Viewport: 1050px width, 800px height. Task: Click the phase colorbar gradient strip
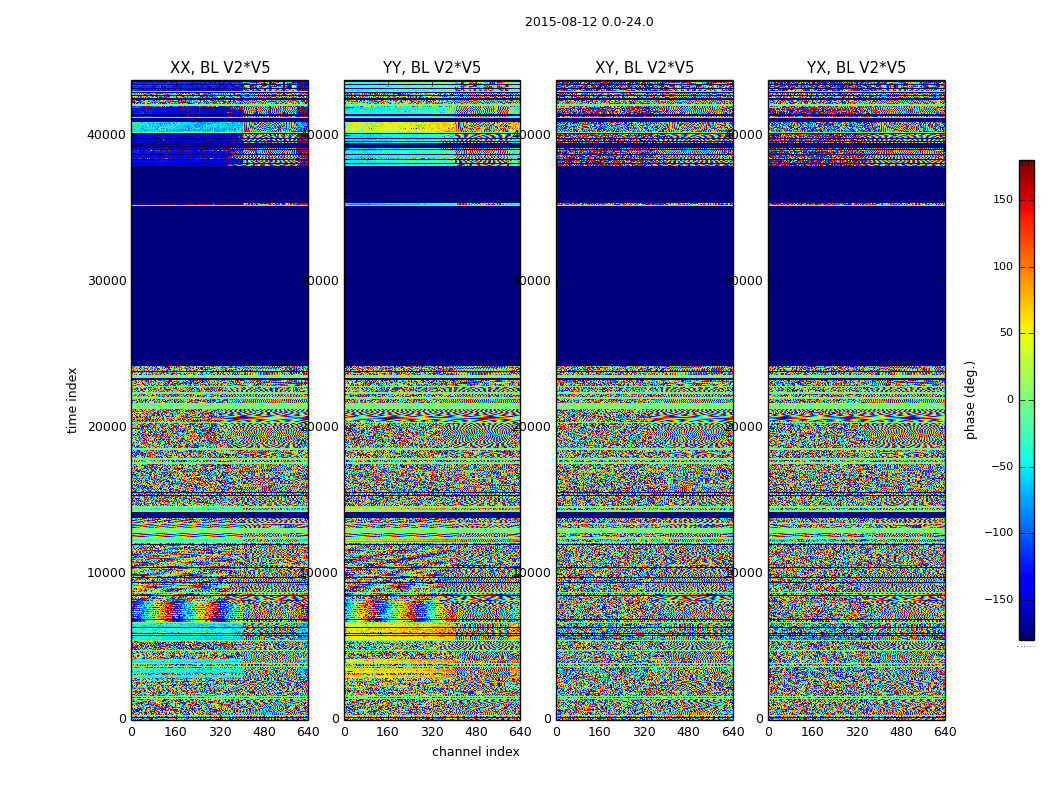coord(1027,400)
